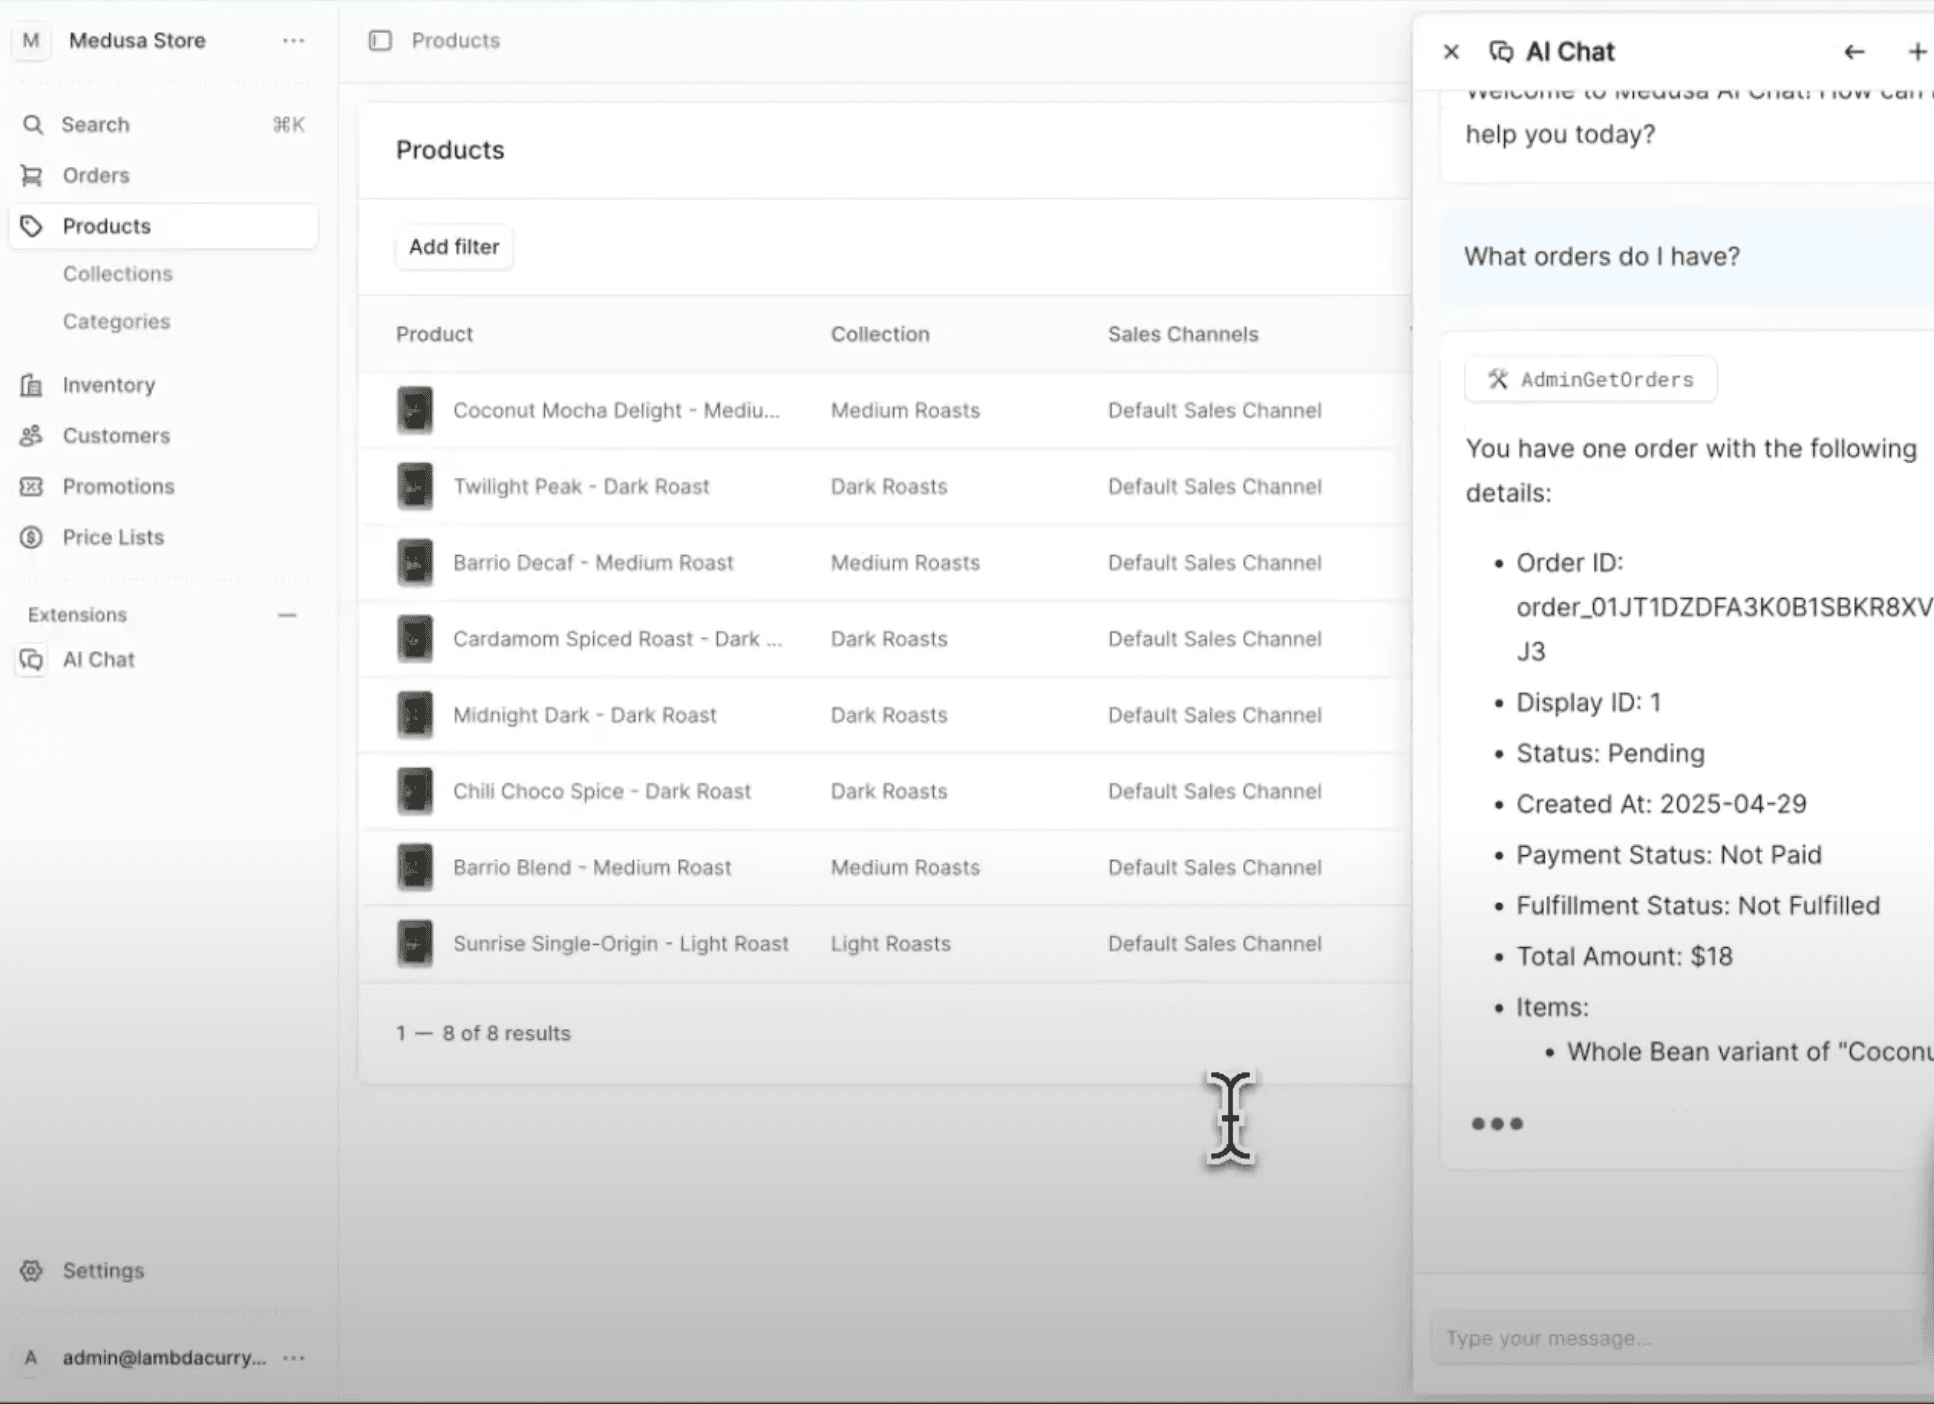The height and width of the screenshot is (1404, 1934).
Task: Click Sunrise Single-Origin product thumbnail
Action: pyautogui.click(x=415, y=944)
